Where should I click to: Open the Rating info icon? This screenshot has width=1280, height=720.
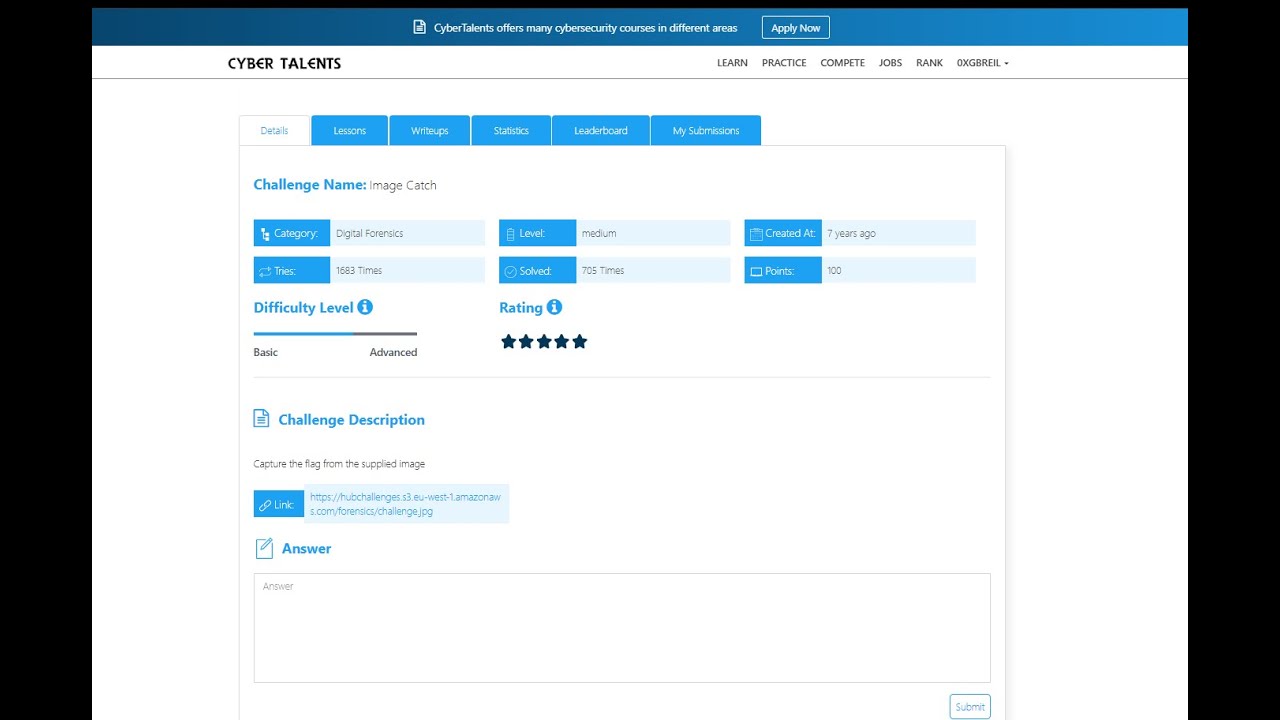coord(554,307)
